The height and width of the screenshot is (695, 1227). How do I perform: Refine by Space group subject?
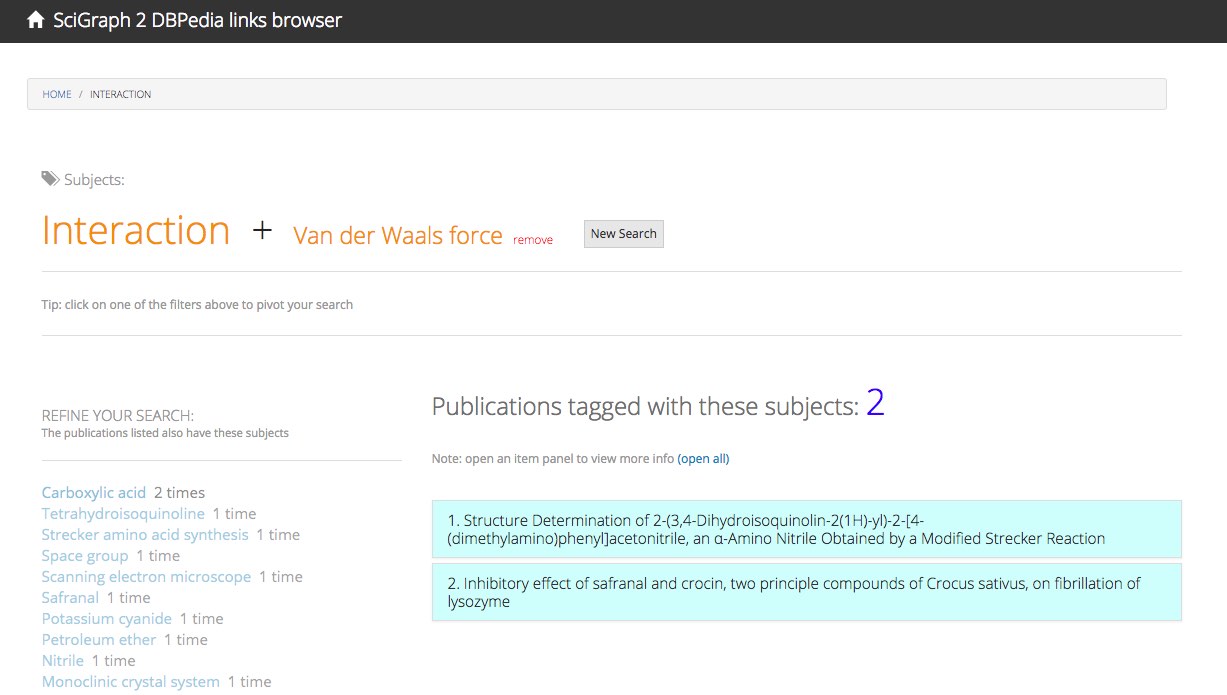click(x=85, y=555)
